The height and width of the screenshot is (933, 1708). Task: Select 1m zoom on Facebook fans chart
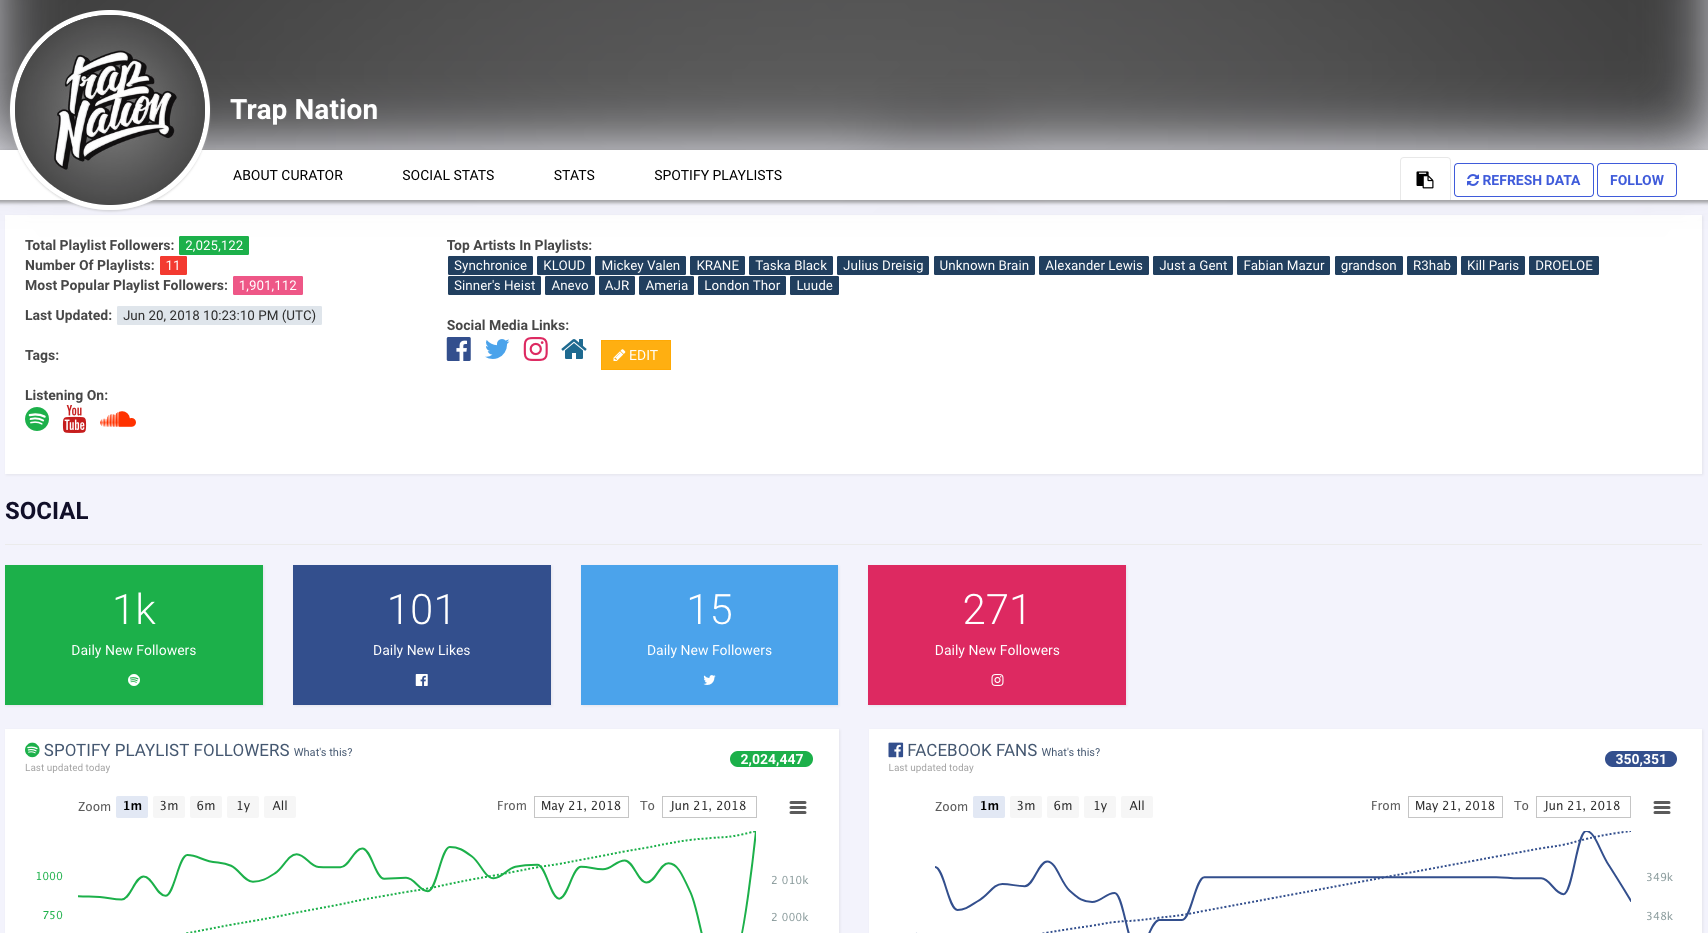pyautogui.click(x=990, y=806)
